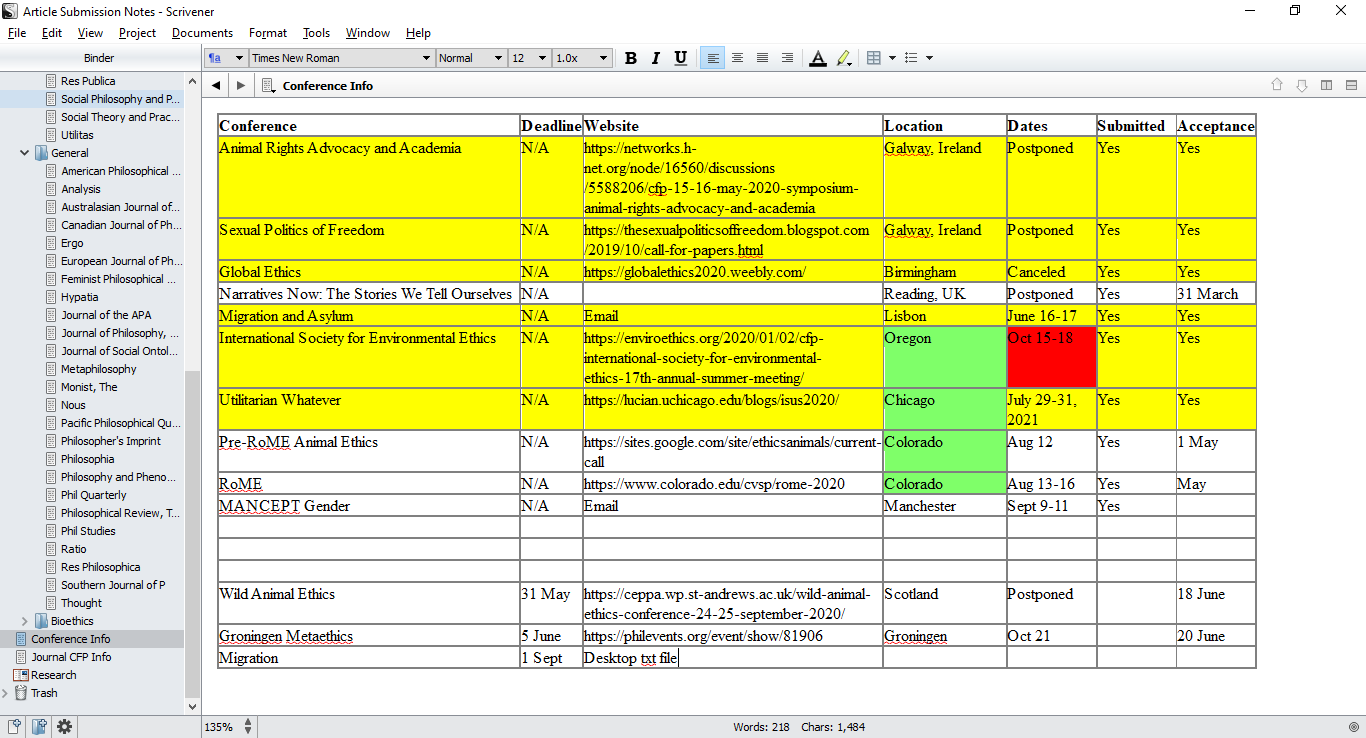Click the zoom 135% stepper
1366x738 pixels.
249,727
